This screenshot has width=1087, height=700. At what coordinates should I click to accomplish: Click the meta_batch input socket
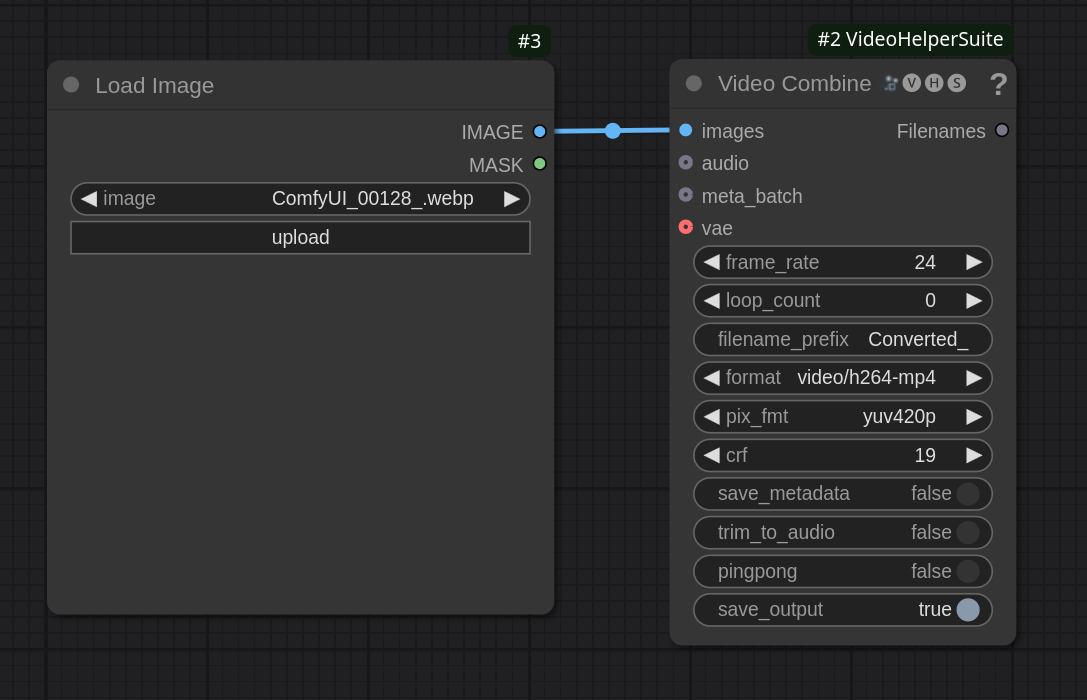click(686, 195)
